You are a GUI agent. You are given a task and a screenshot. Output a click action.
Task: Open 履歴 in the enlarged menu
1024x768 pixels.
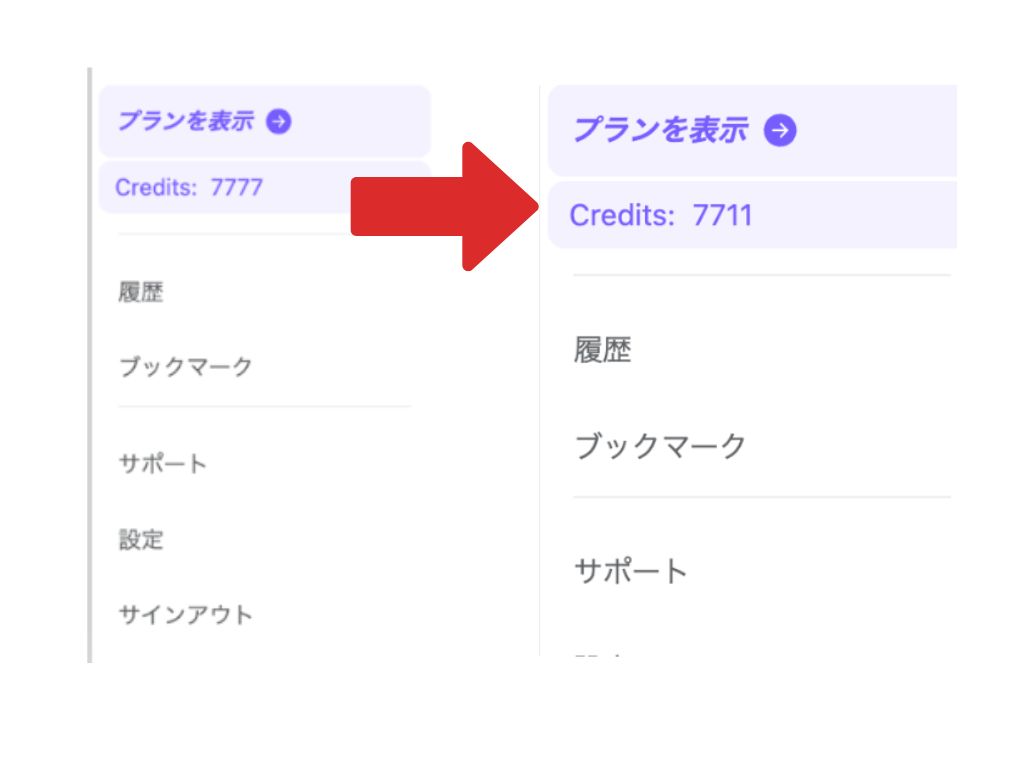[x=603, y=349]
